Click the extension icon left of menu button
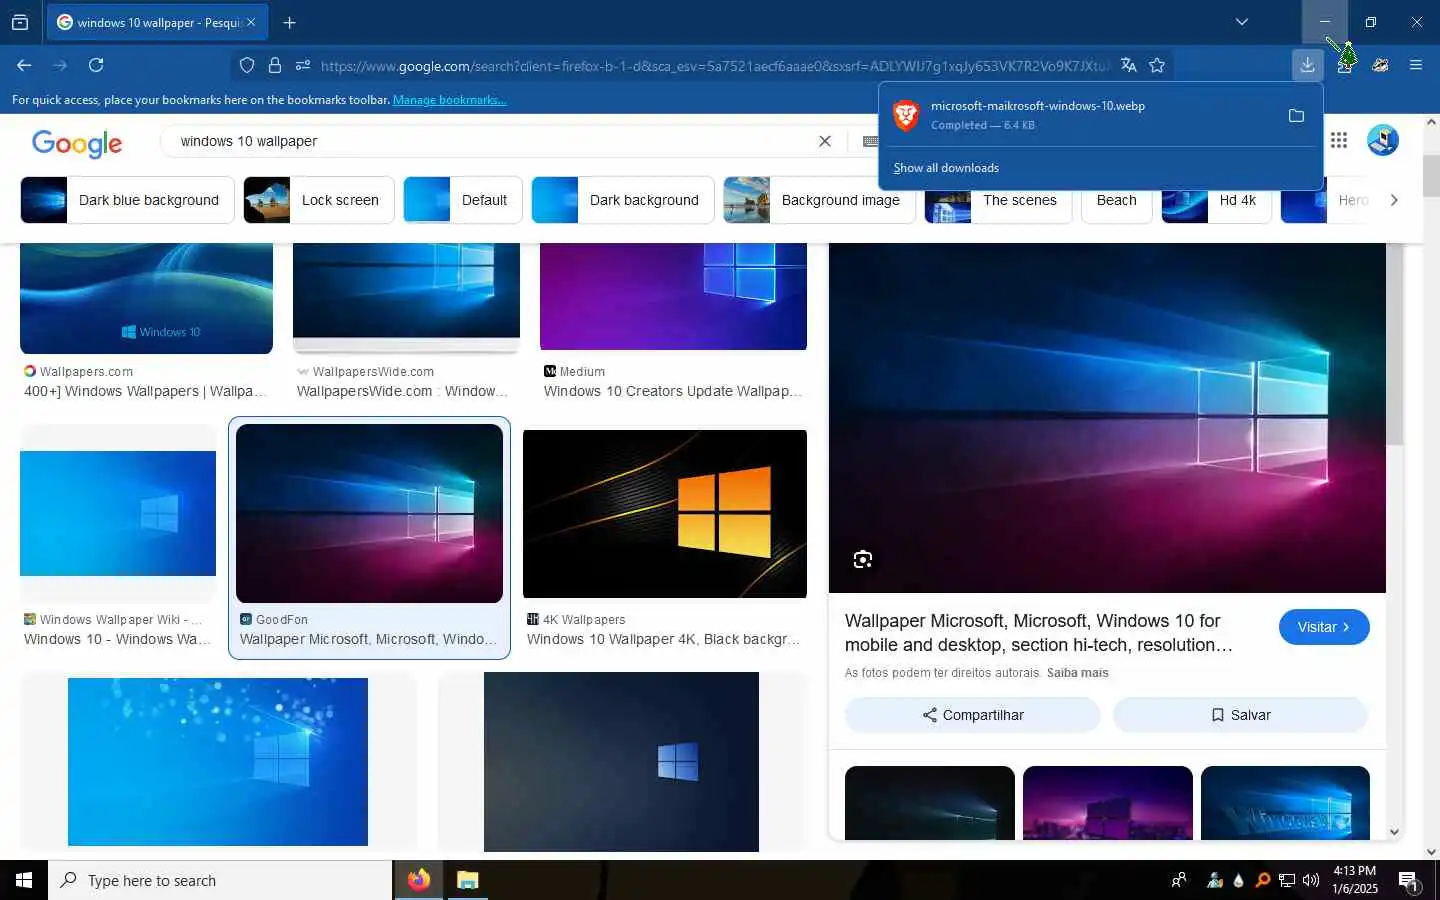1440x900 pixels. (1380, 65)
